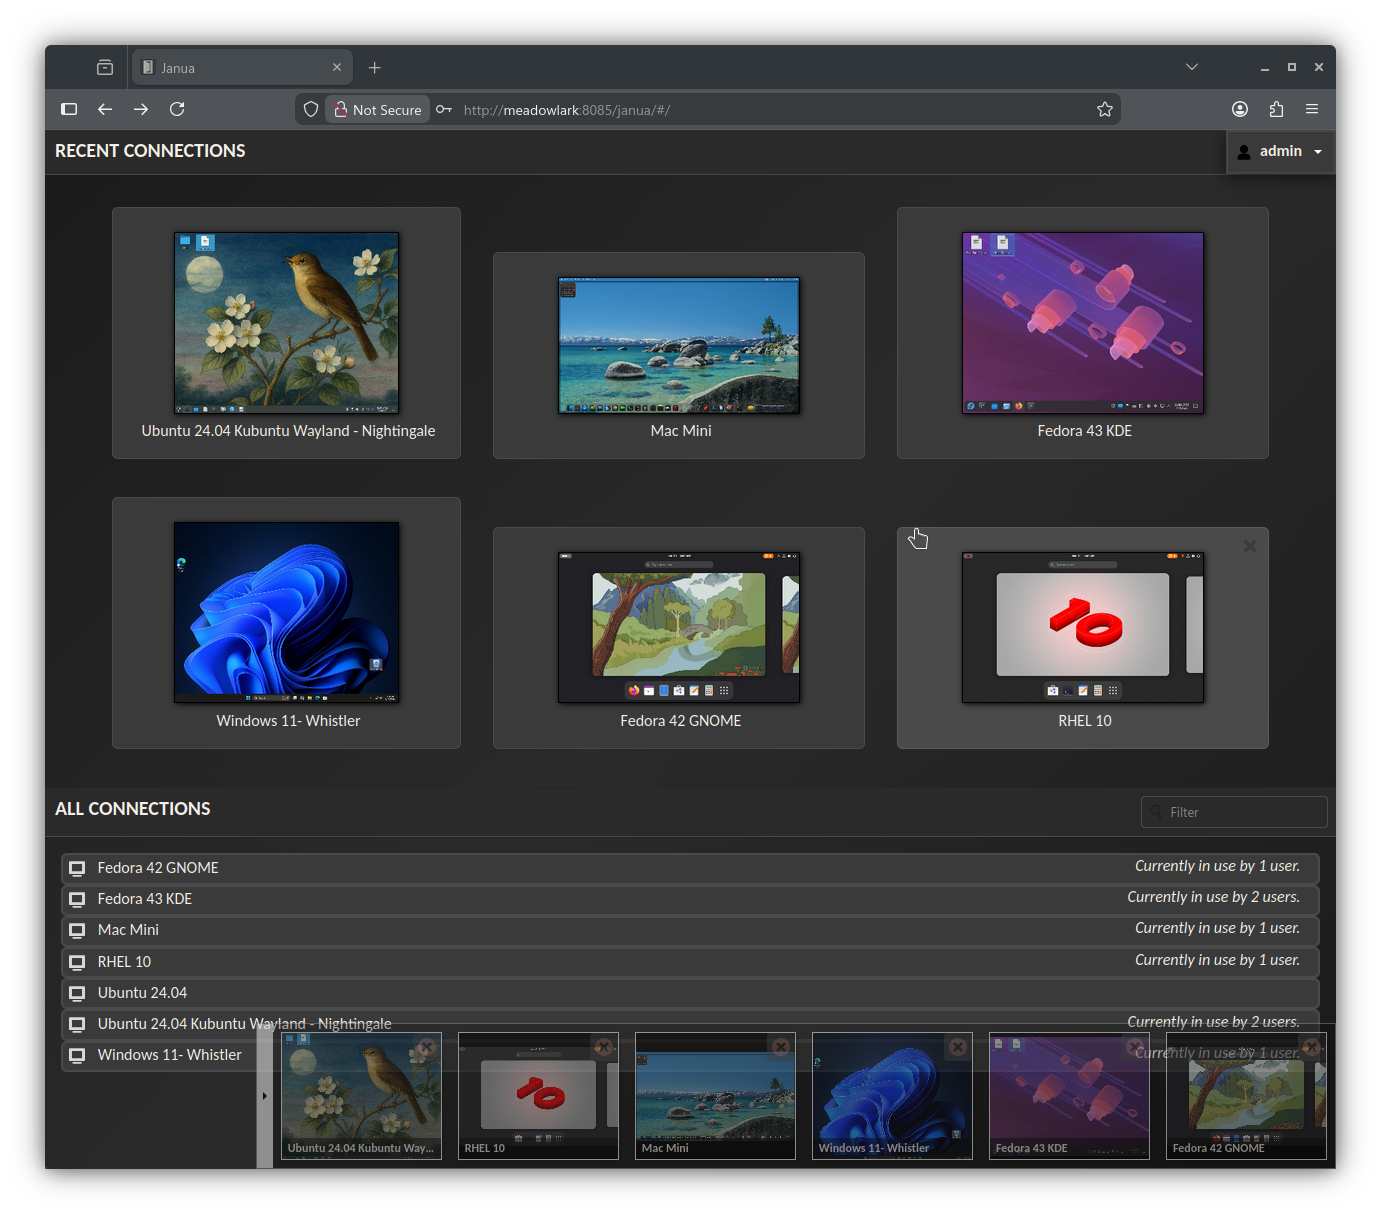Screen dimensions: 1381x1214
Task: Disconnect the Windows 11- Whistler bottom panel session
Action: (957, 1047)
